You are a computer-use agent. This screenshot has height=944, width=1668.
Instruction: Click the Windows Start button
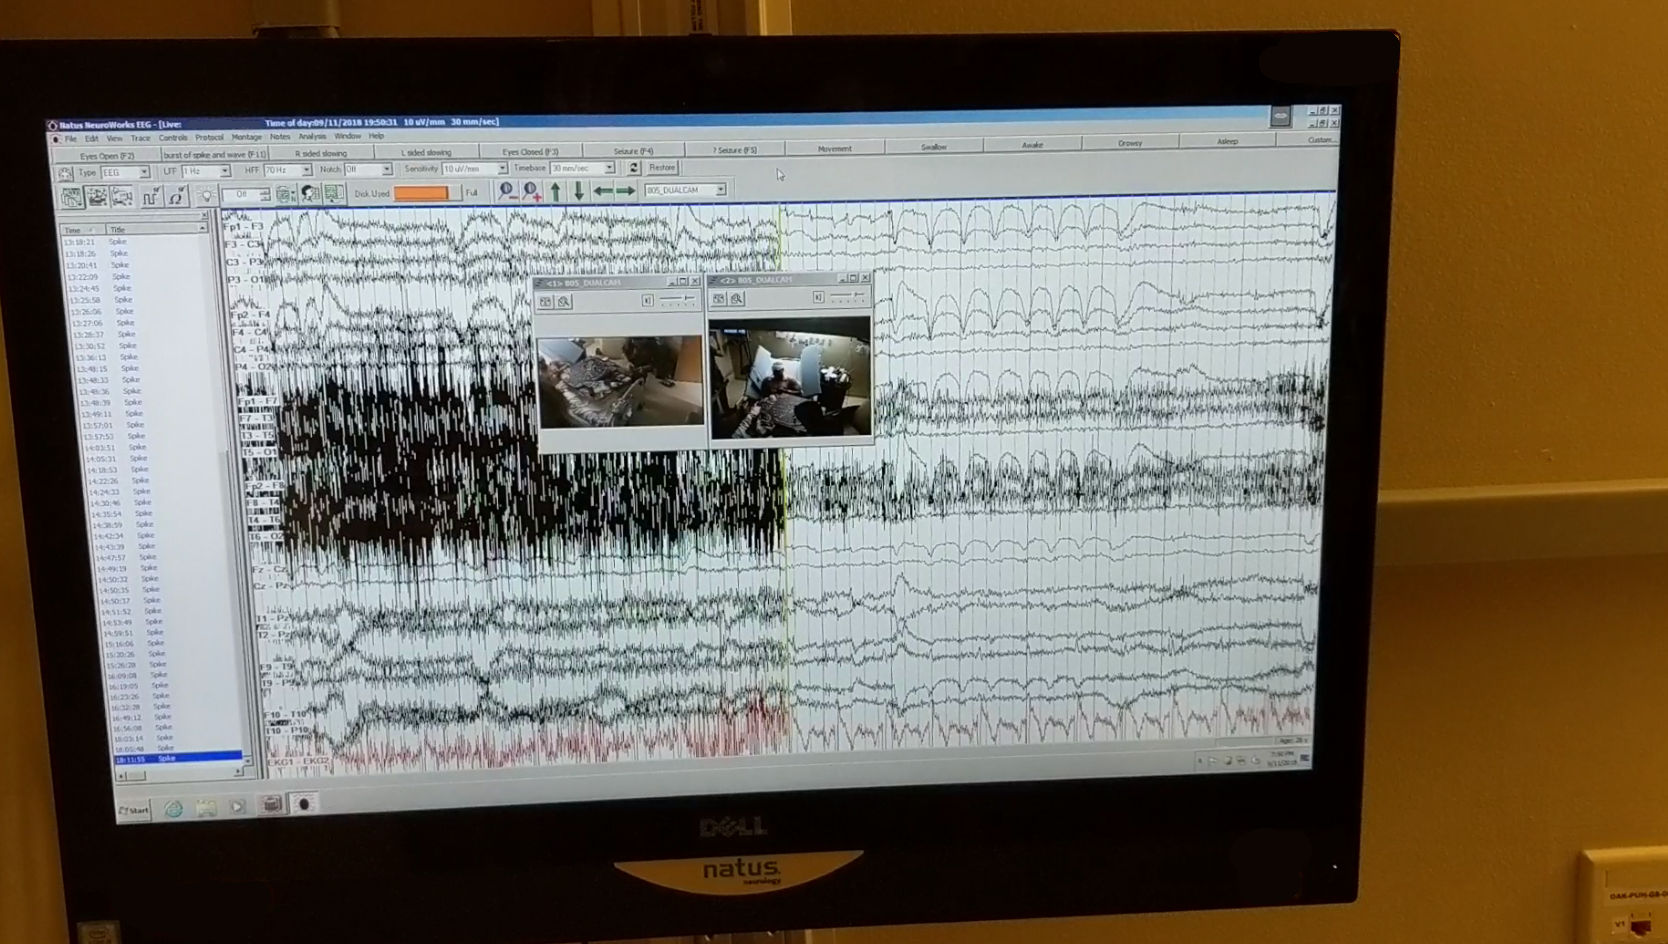[x=133, y=810]
